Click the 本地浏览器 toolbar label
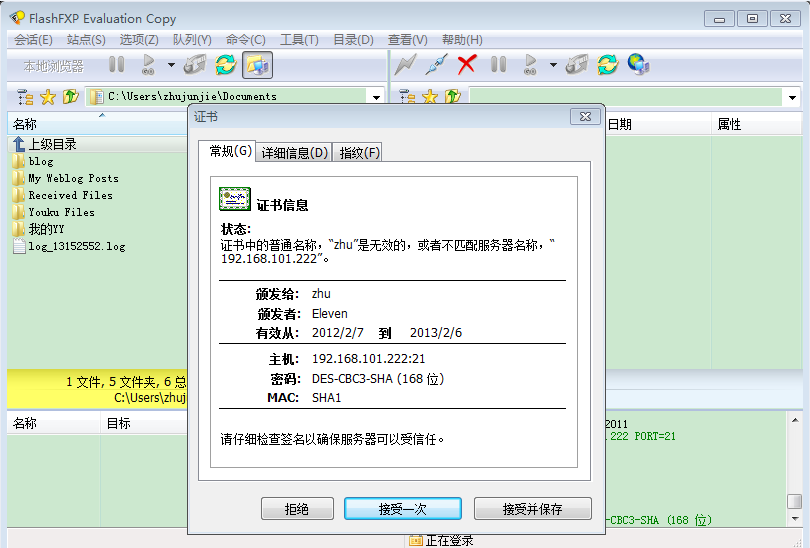 (x=54, y=66)
